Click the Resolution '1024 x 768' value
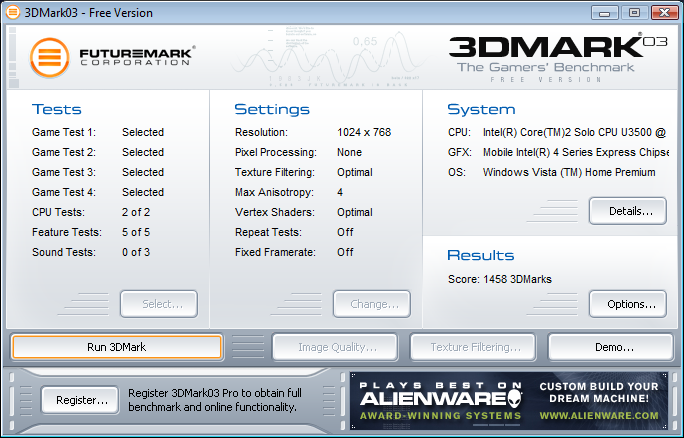 click(x=364, y=132)
